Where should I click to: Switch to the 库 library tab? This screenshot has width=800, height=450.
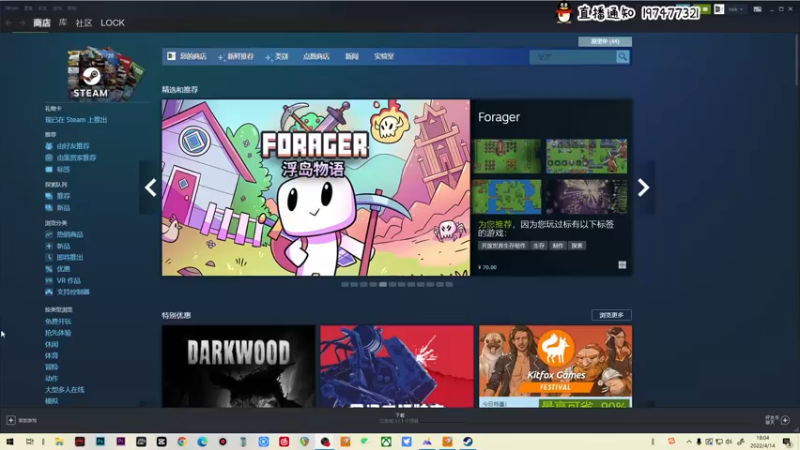(x=63, y=23)
